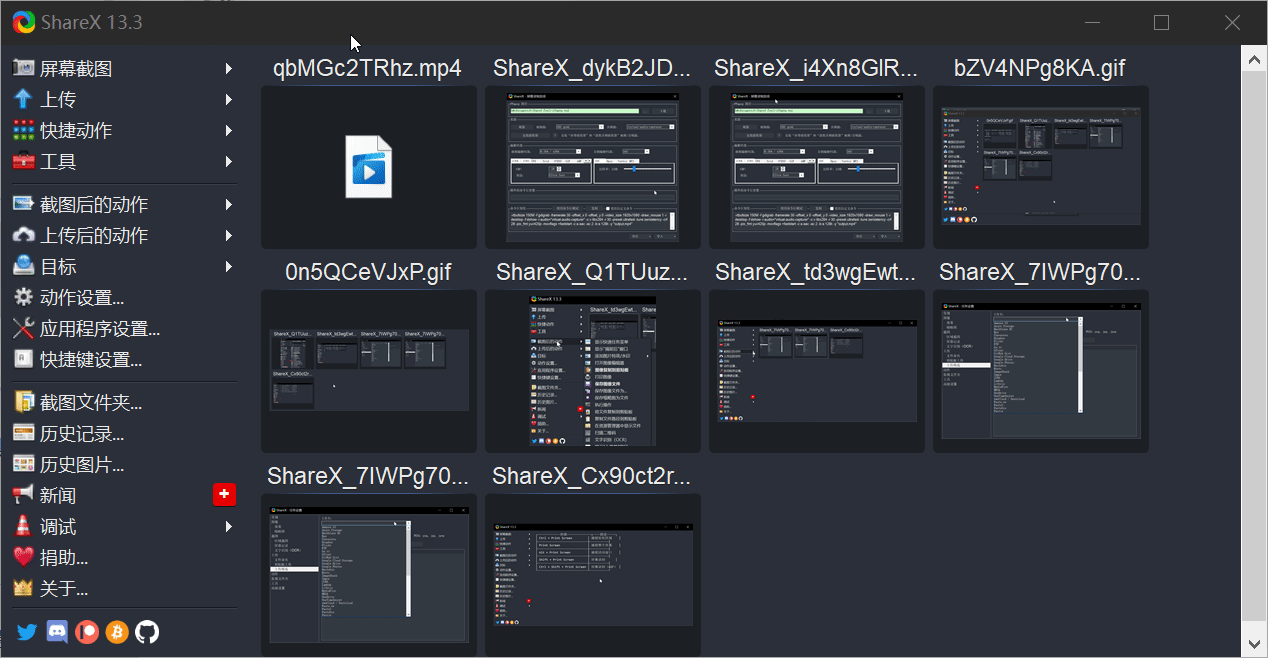The image size is (1268, 658).
Task: Expand the 快捷动作 submenu arrow
Action: [x=229, y=130]
